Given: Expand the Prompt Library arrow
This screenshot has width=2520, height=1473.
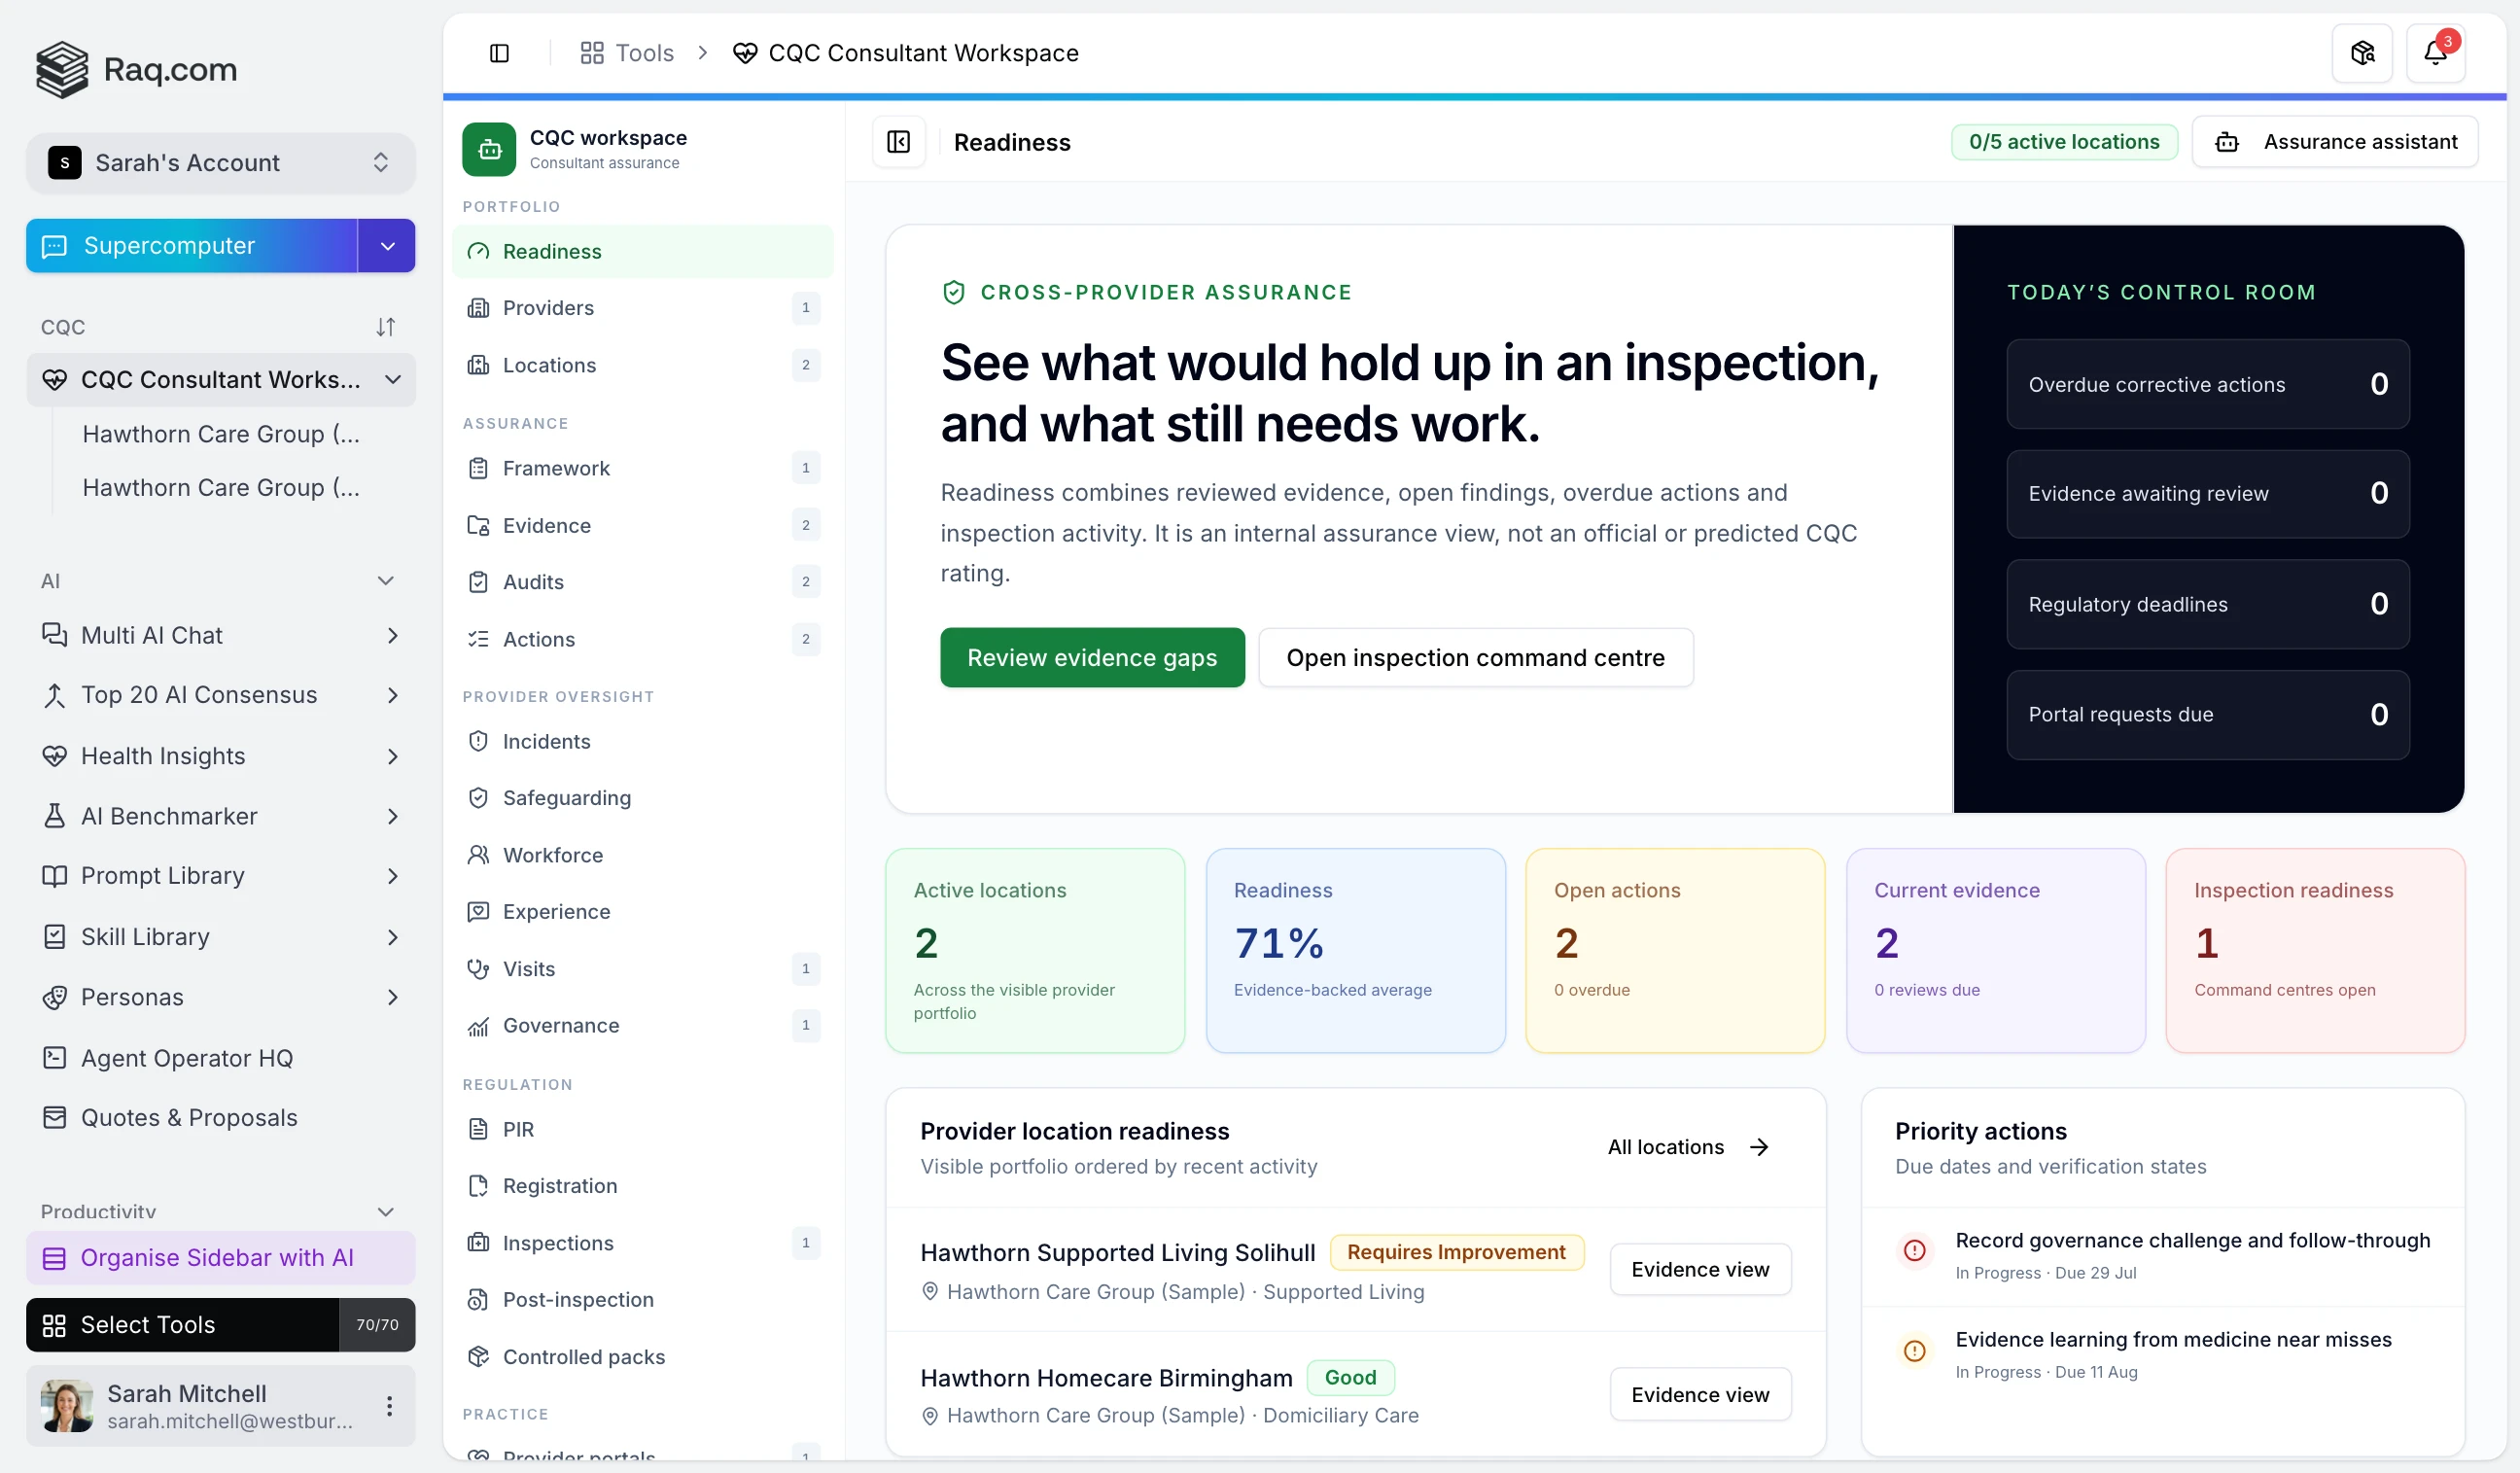Looking at the screenshot, I should pyautogui.click(x=392, y=876).
